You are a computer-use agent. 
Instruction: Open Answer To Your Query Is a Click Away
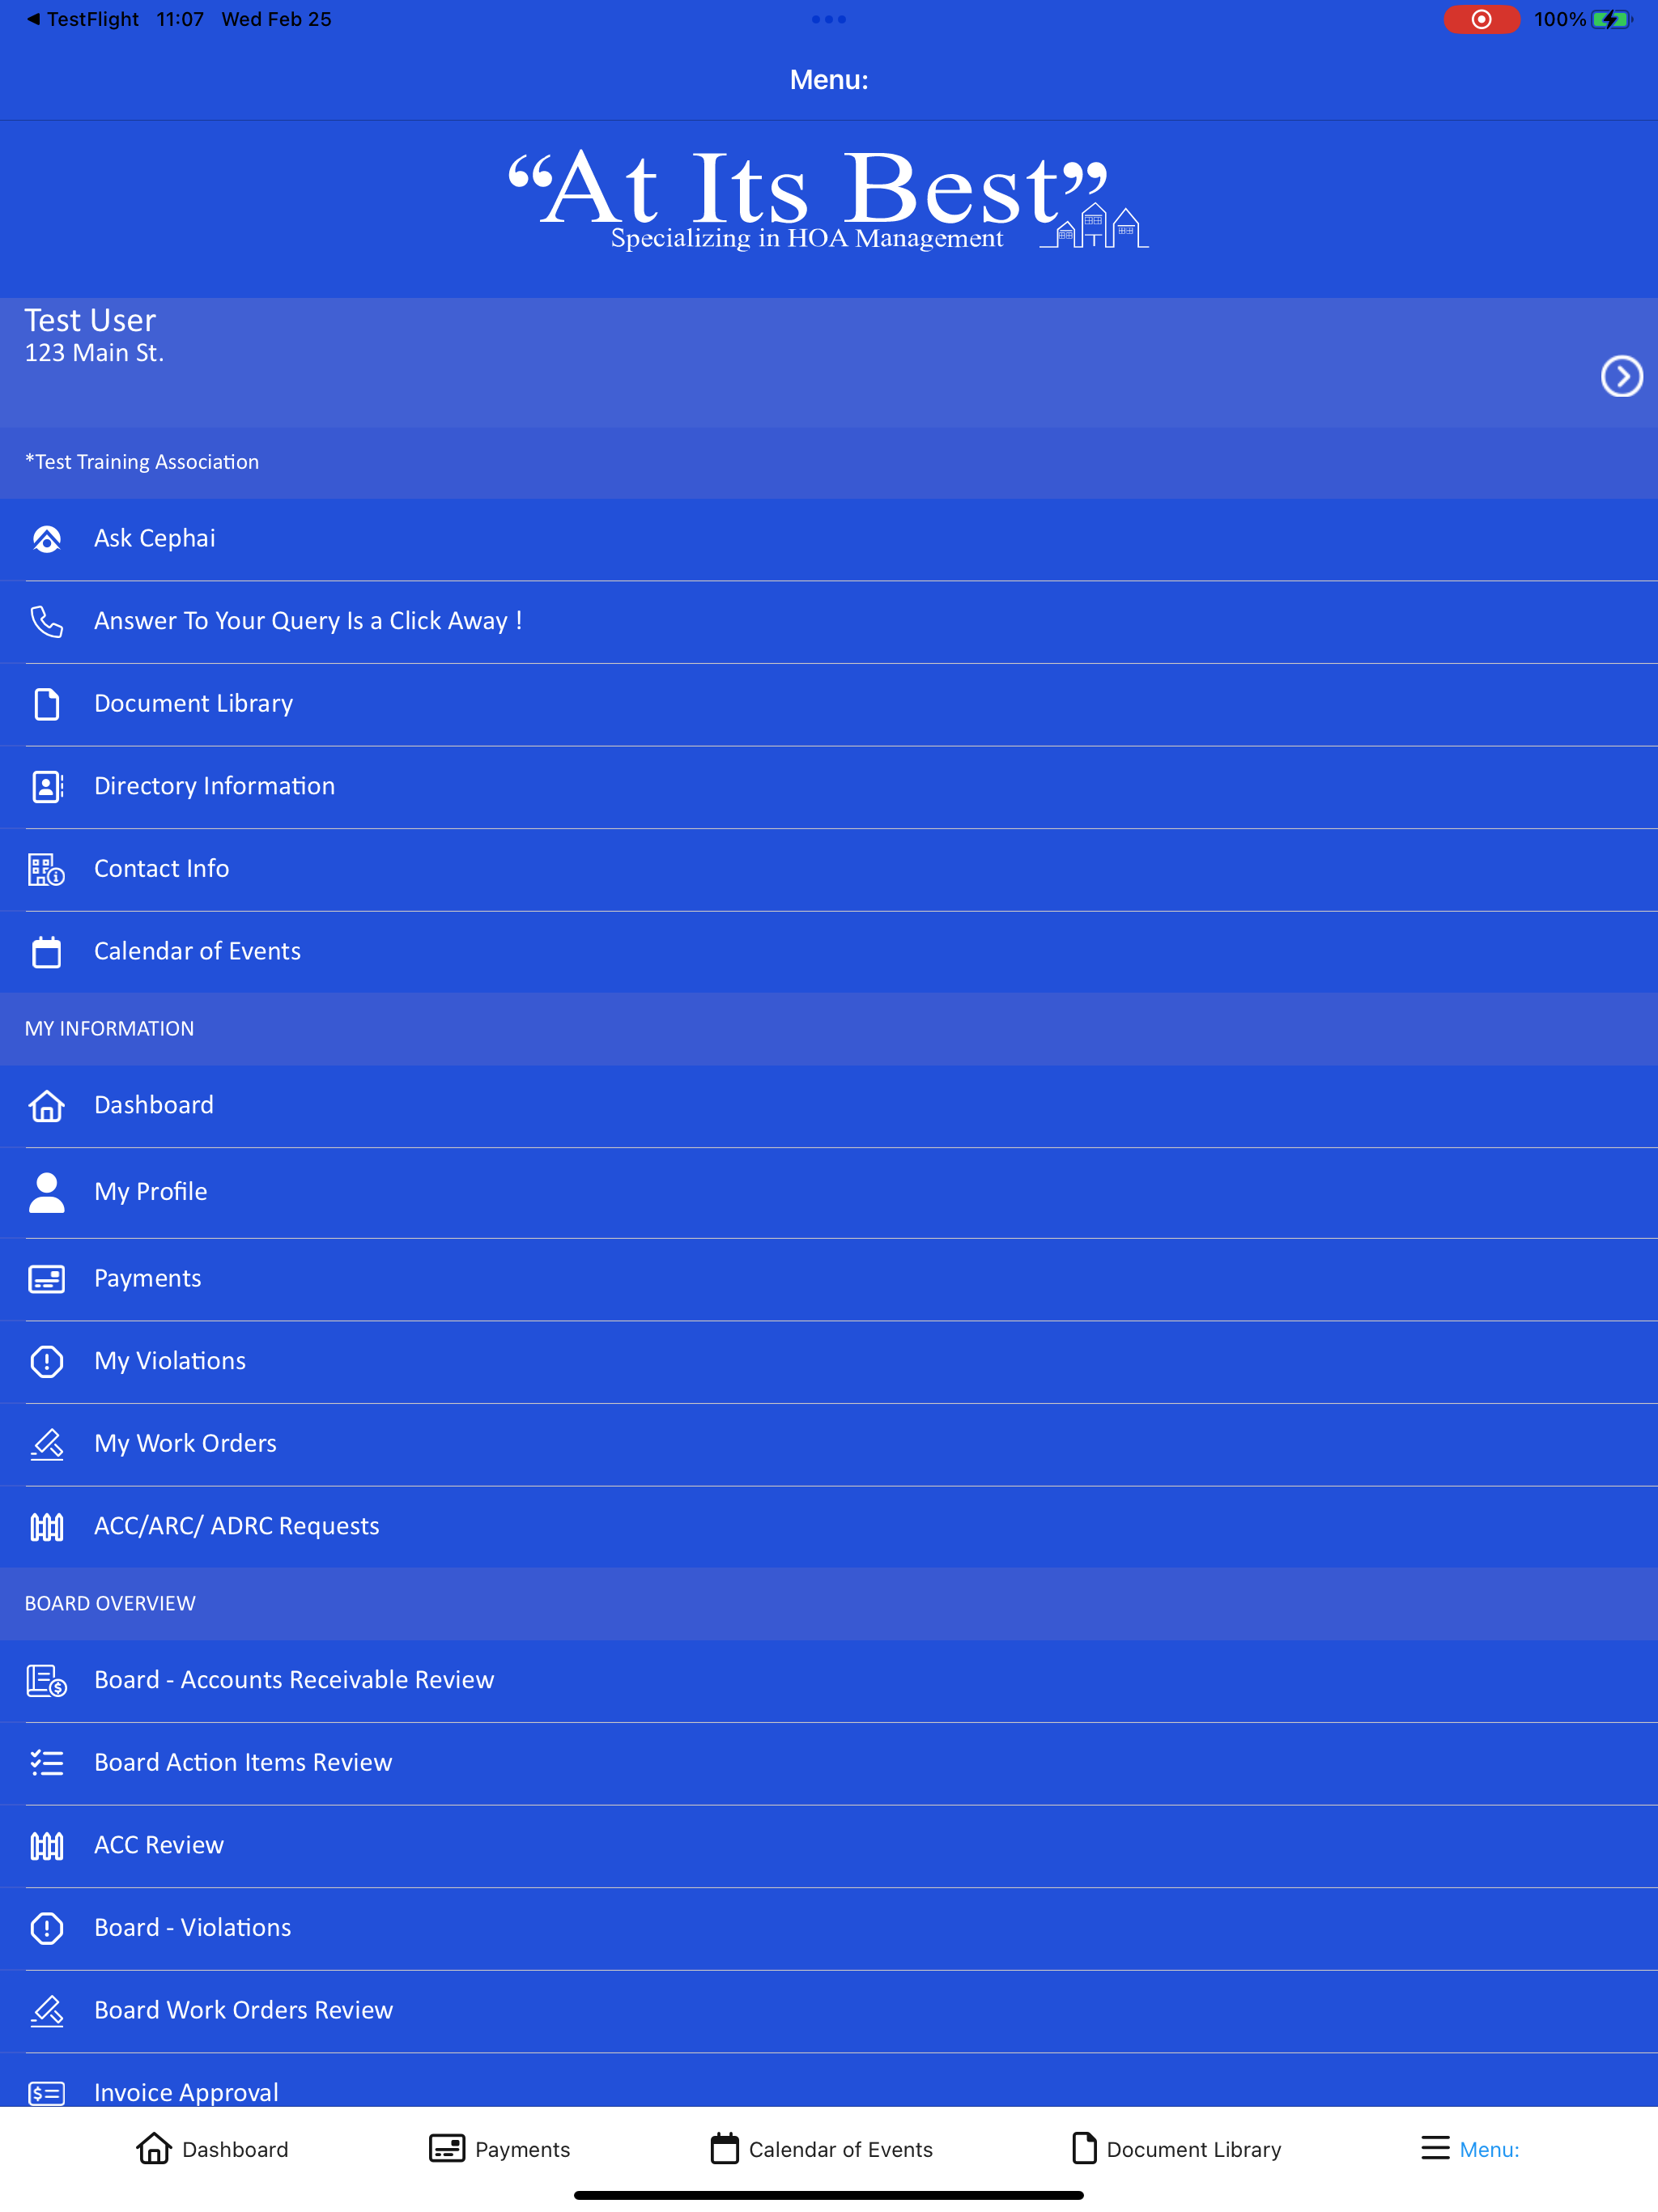coord(829,621)
